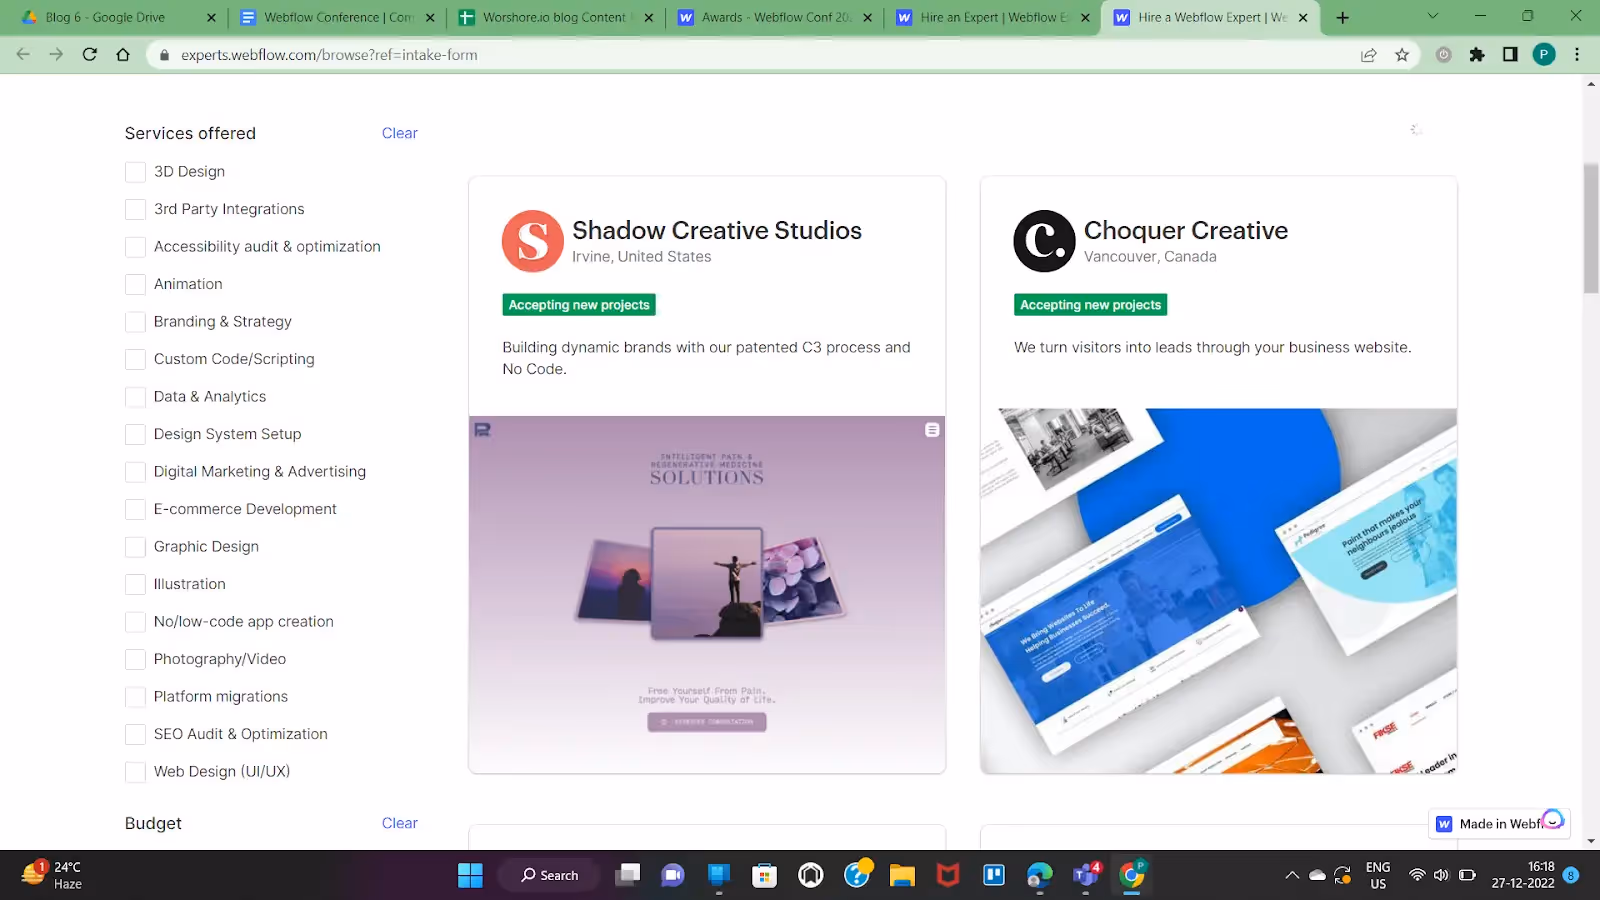Click the page vertical scrollbar thumb

pos(1591,228)
